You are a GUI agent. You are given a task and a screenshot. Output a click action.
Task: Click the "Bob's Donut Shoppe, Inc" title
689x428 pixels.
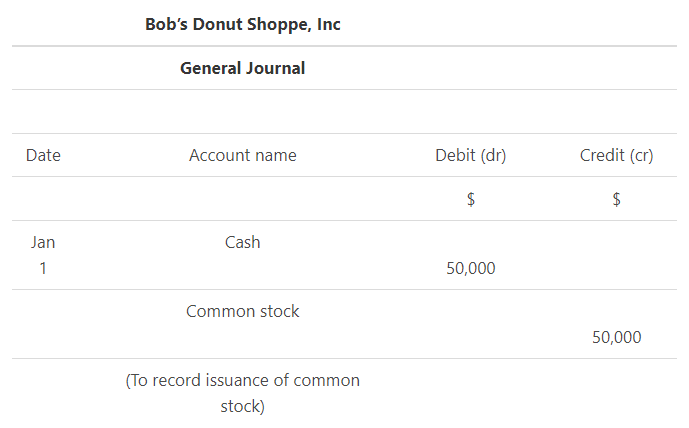[243, 24]
